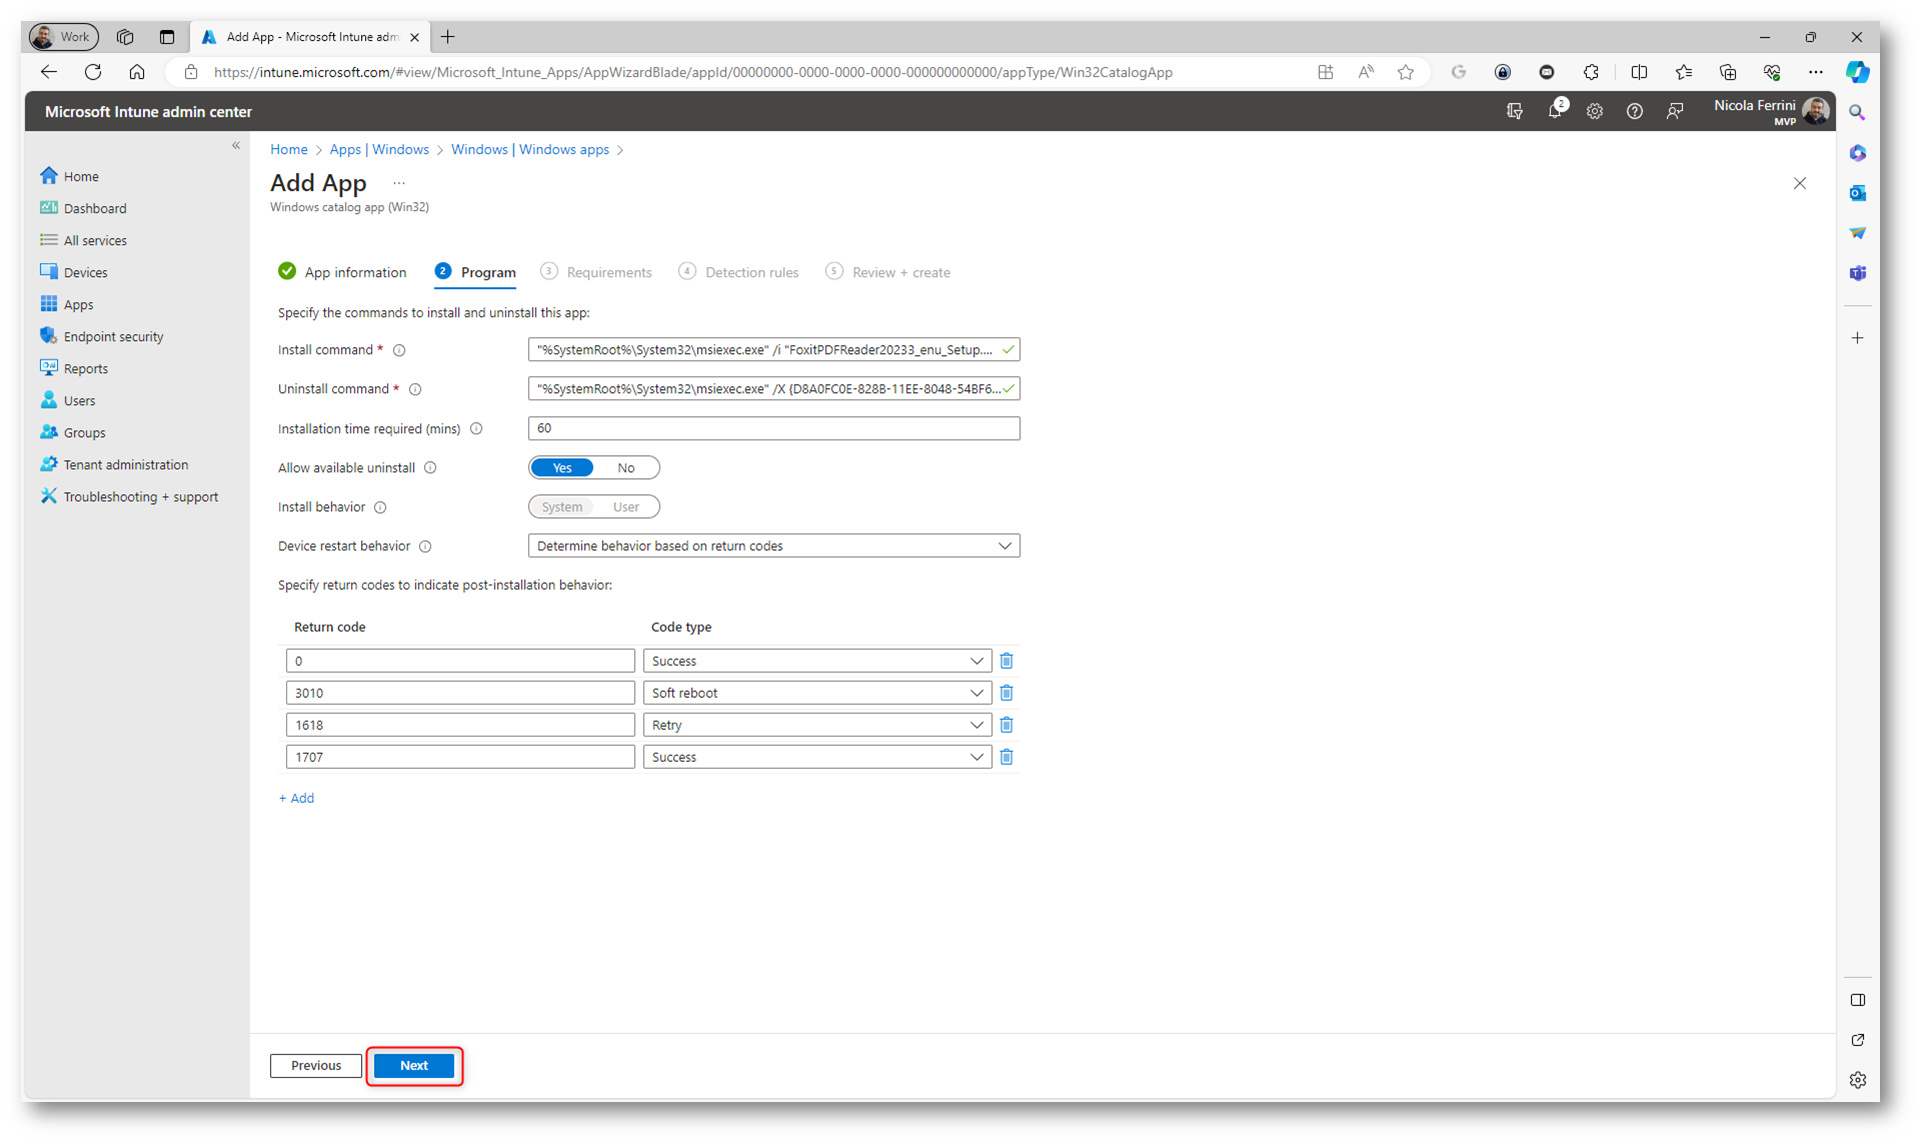The width and height of the screenshot is (1922, 1144).
Task: Click Installation time required input field
Action: click(773, 429)
